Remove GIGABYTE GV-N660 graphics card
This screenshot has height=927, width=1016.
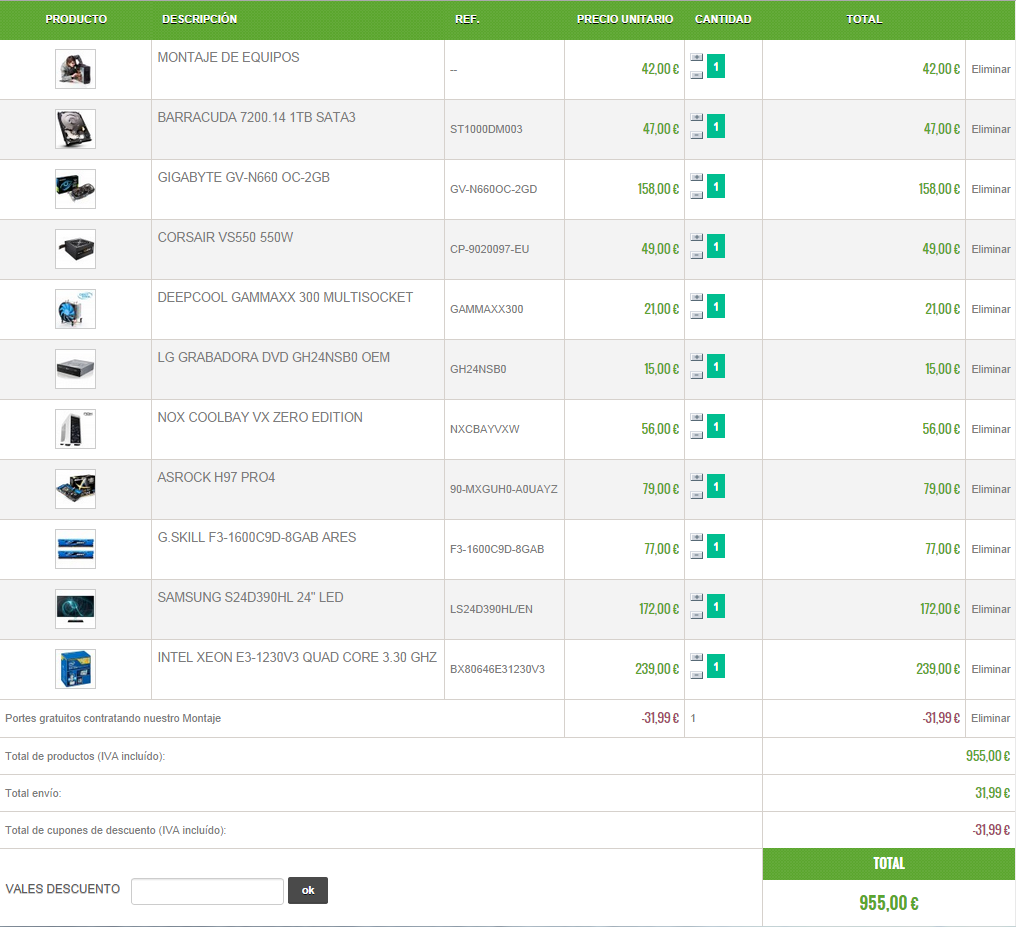991,189
